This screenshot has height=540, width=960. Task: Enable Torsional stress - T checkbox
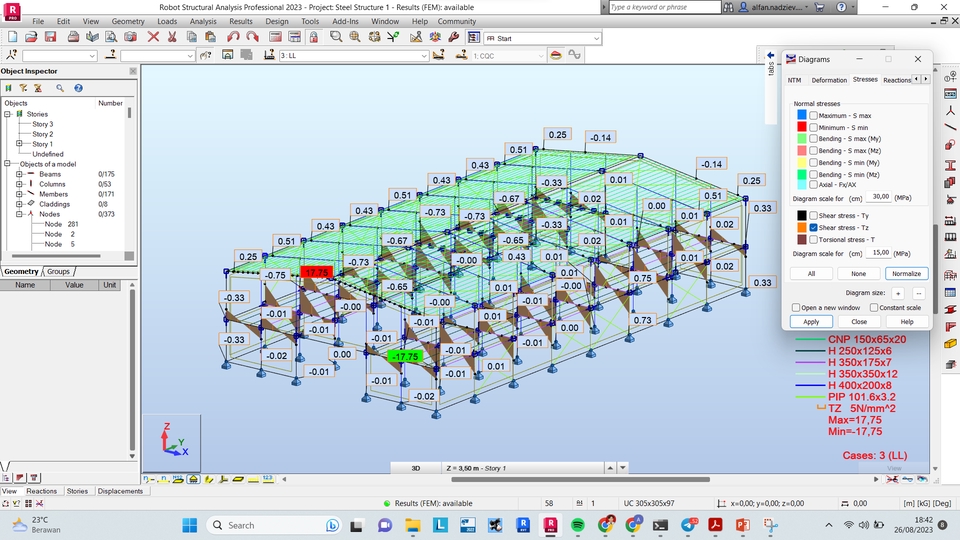pyautogui.click(x=813, y=239)
